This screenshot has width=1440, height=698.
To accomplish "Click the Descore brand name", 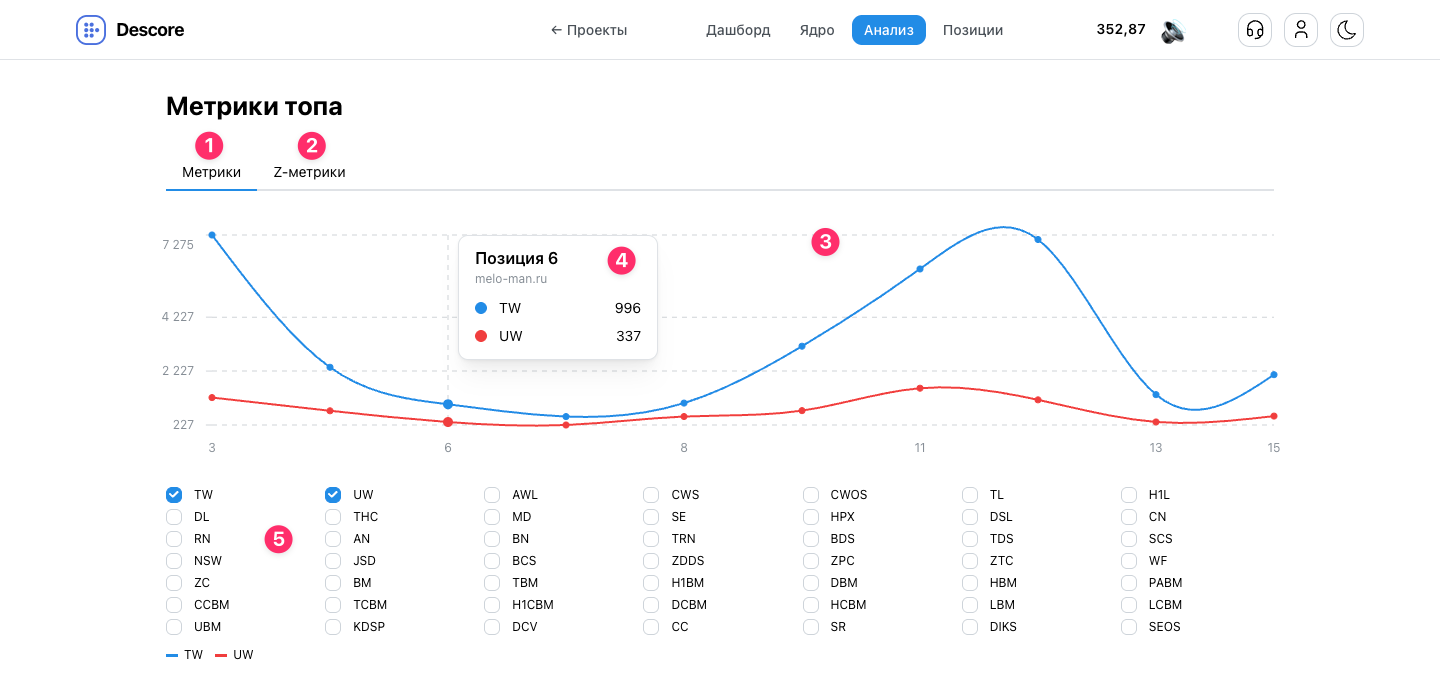I will [x=150, y=30].
